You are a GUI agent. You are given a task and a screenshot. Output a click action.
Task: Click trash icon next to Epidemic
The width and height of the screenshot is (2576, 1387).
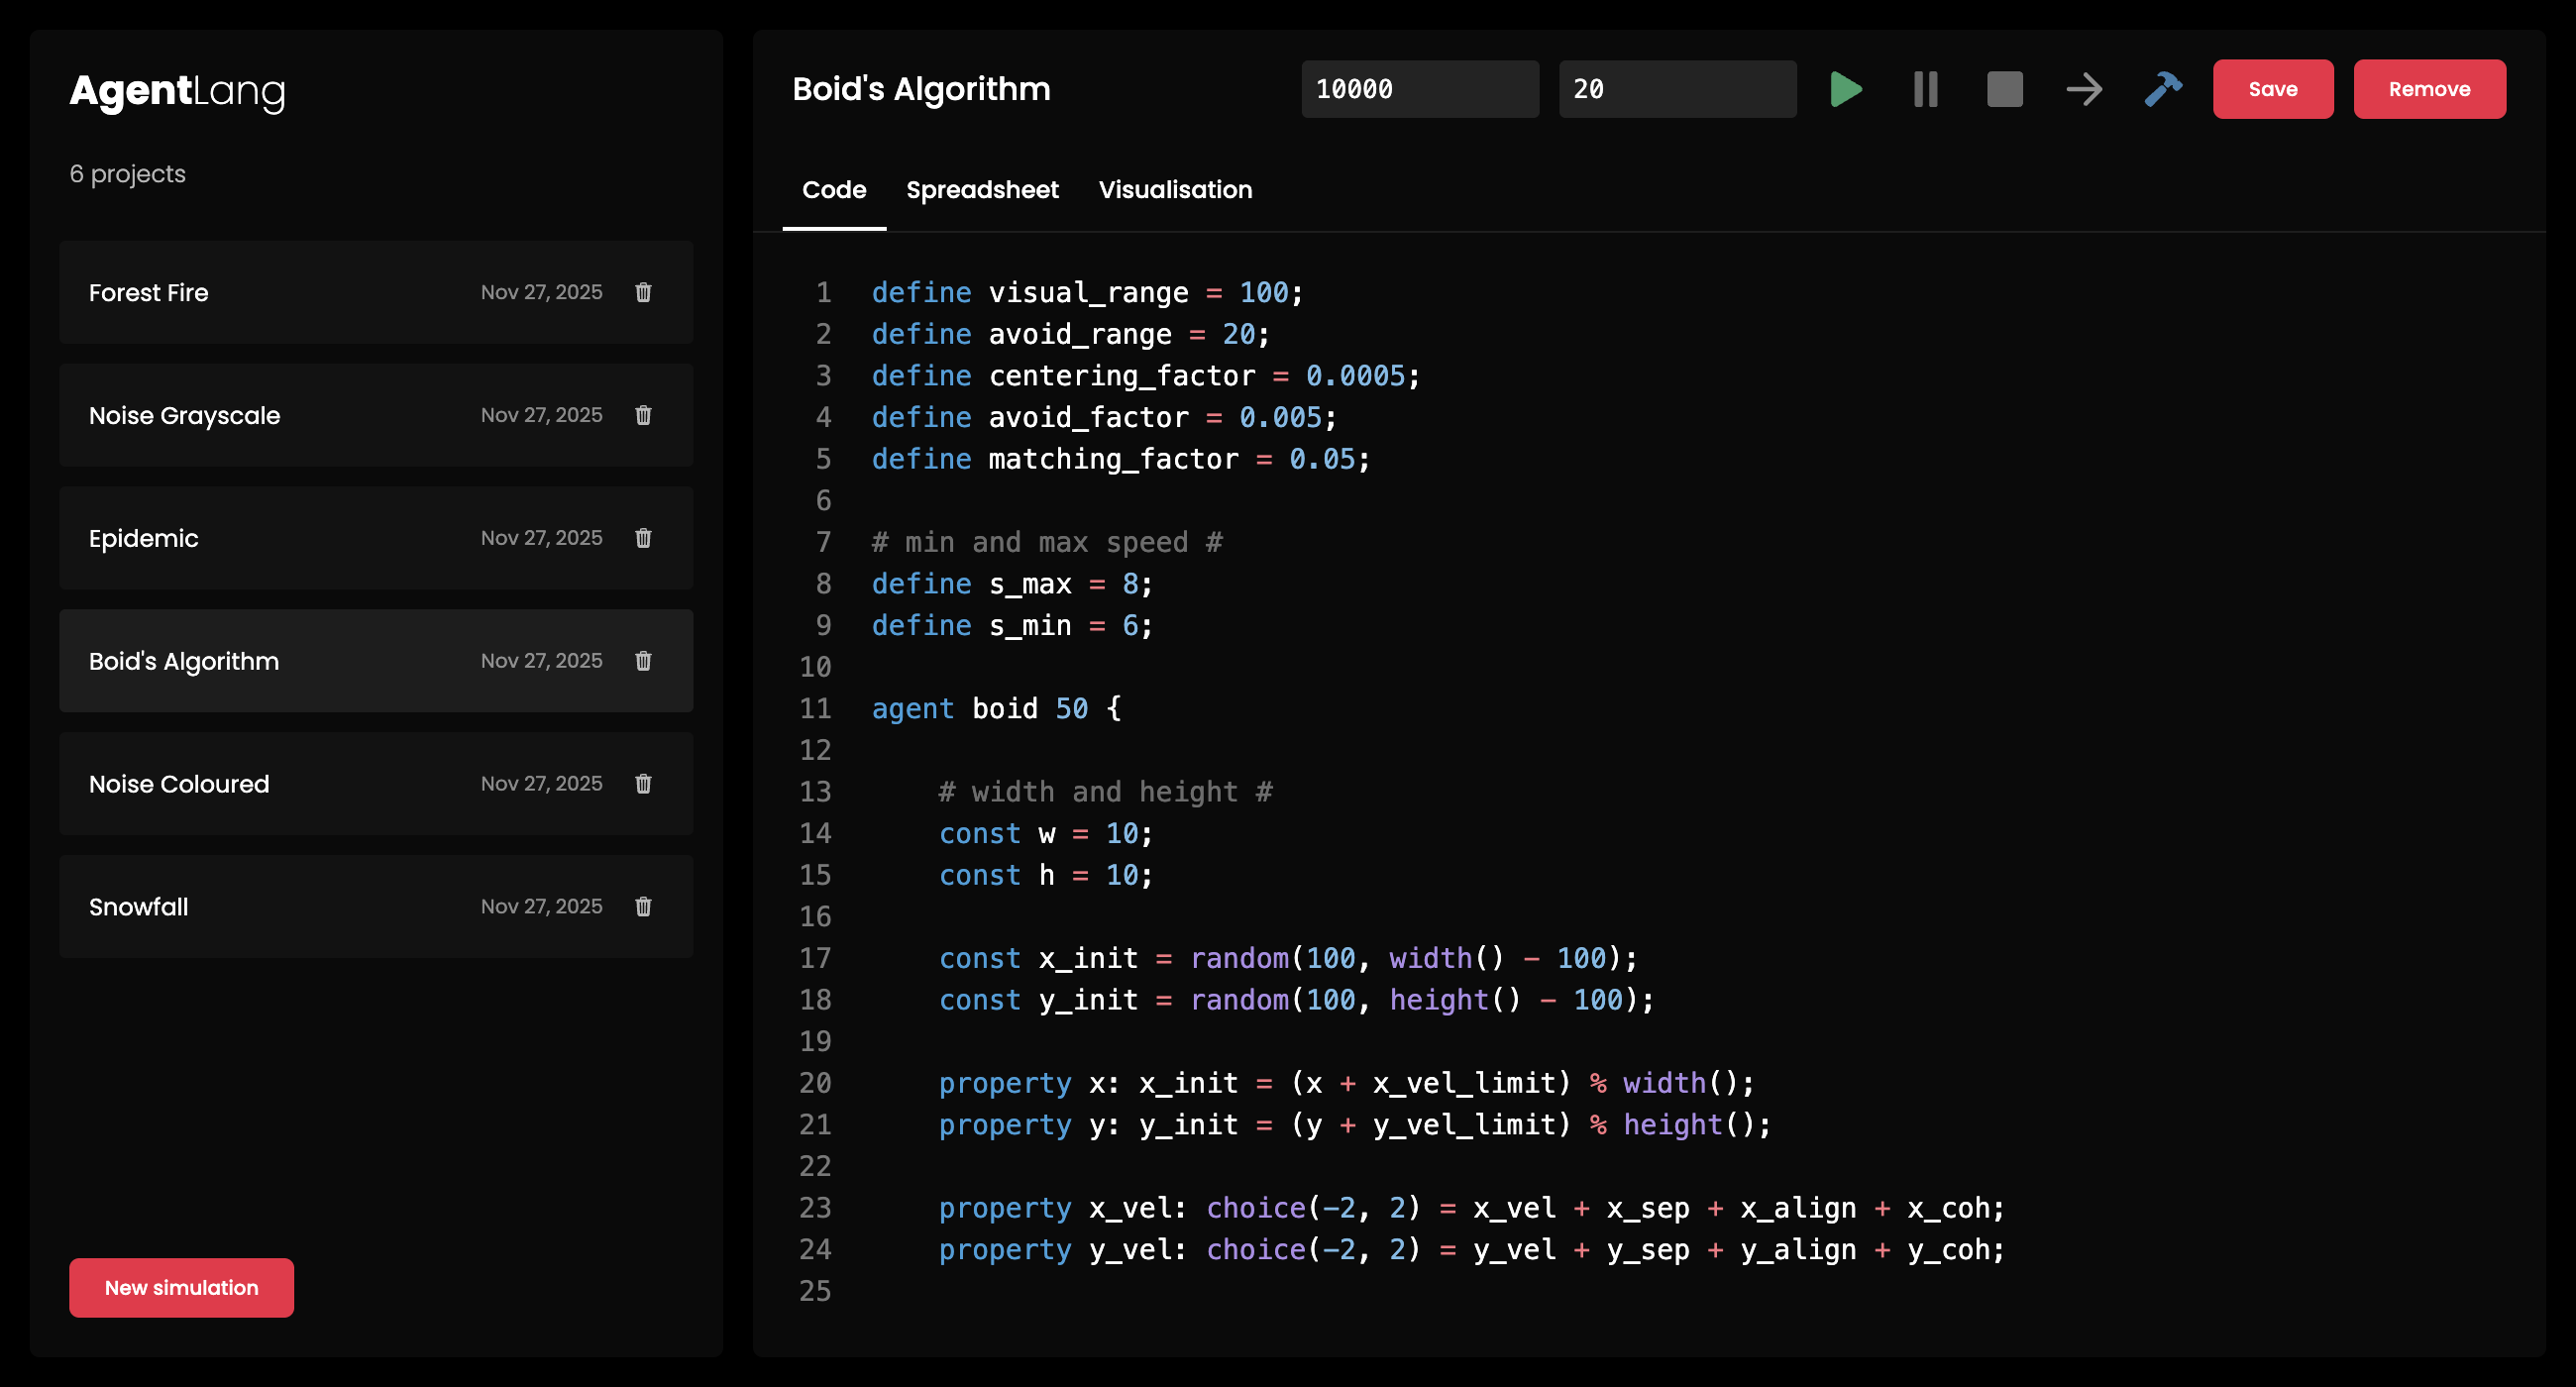point(643,538)
